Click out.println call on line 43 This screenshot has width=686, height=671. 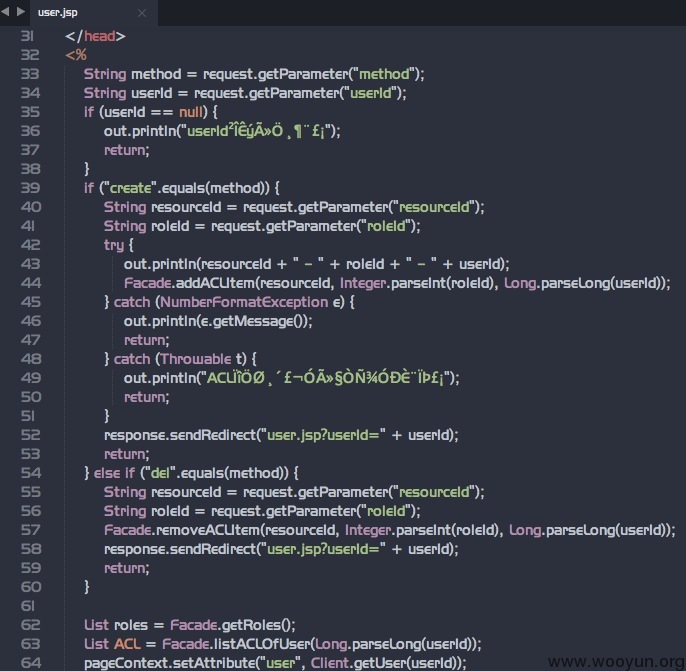tap(316, 264)
